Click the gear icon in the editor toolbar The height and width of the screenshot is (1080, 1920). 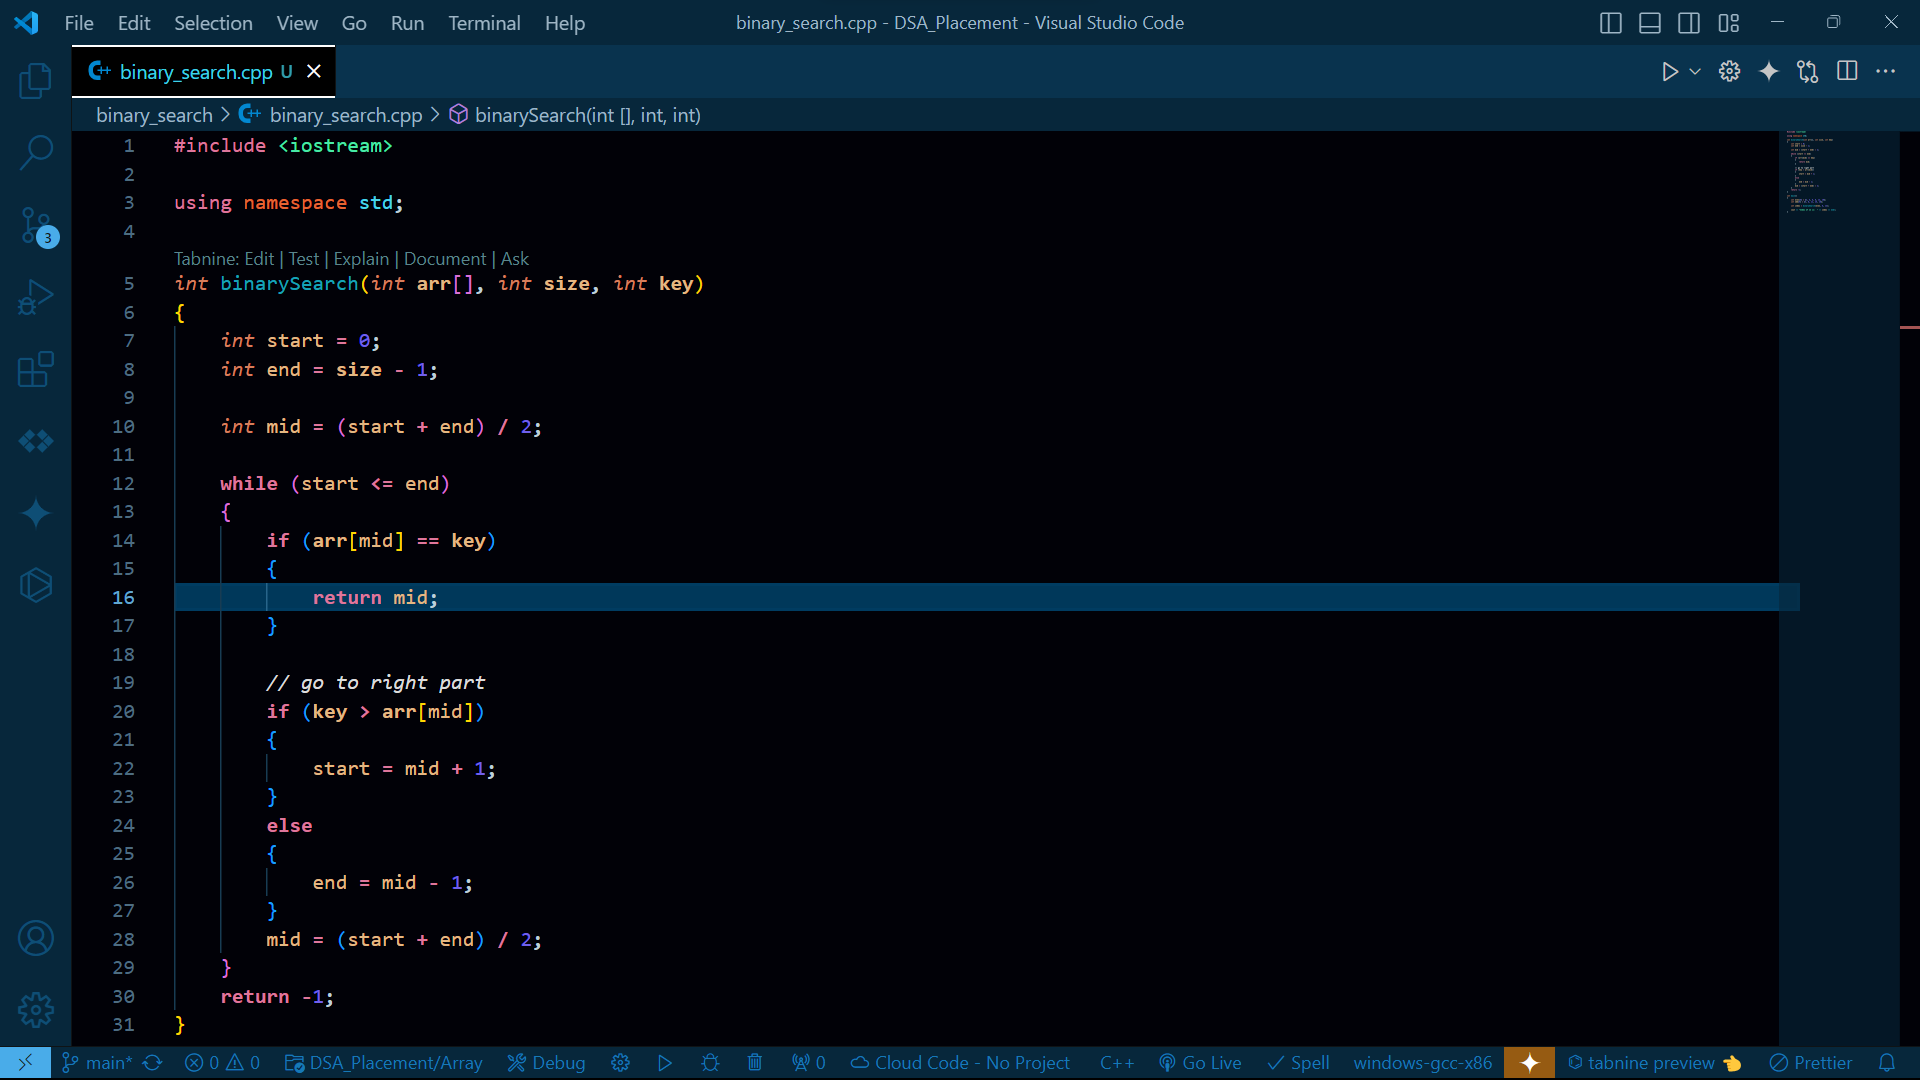1729,71
